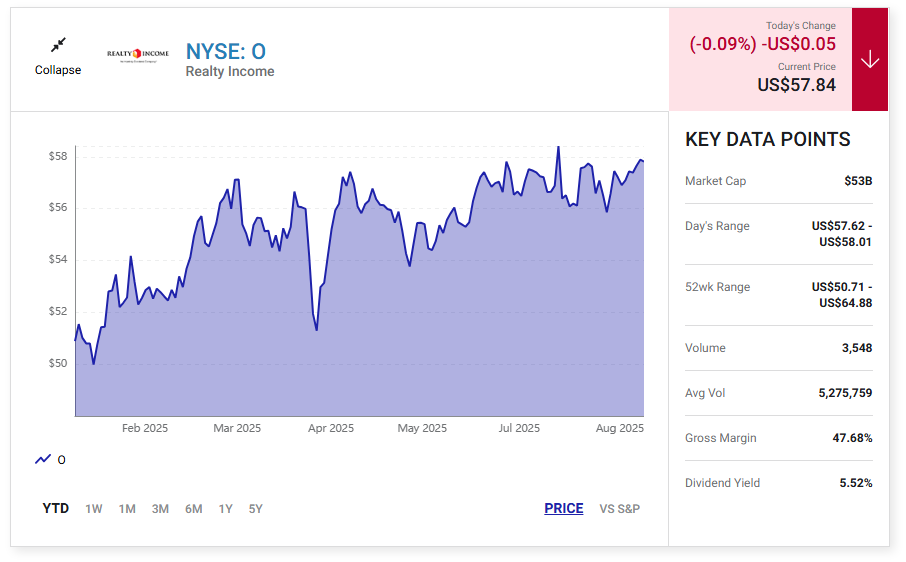Switch chart to 5Y range

255,509
